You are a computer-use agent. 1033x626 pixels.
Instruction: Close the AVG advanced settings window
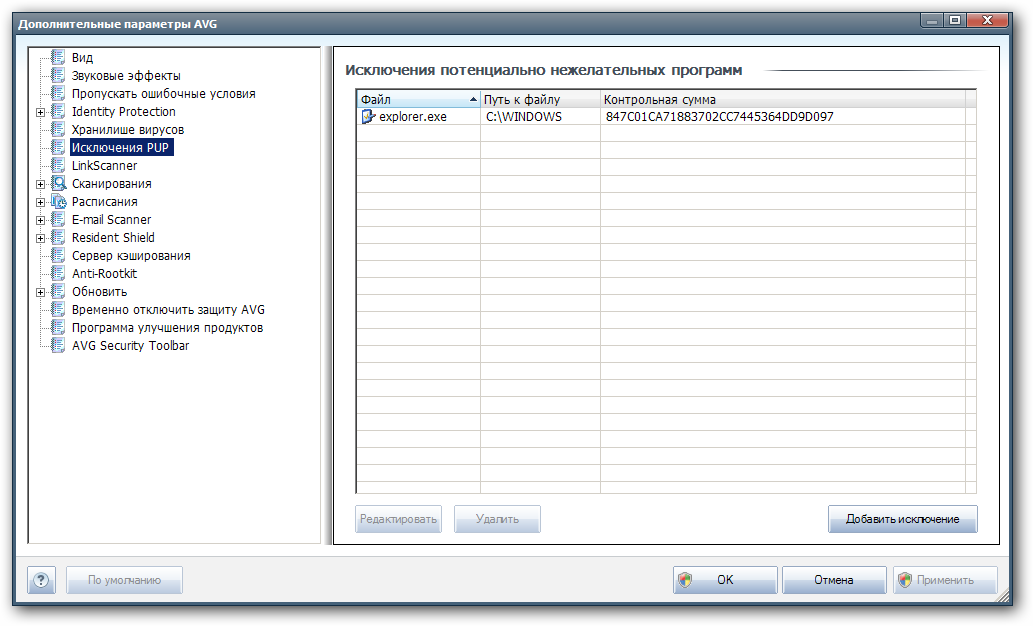coord(987,20)
